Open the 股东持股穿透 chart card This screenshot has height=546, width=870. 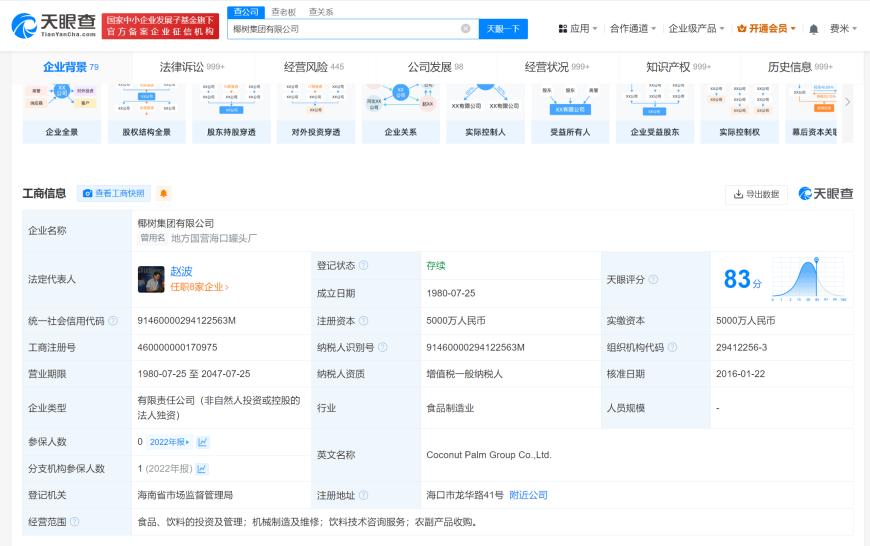(x=231, y=114)
